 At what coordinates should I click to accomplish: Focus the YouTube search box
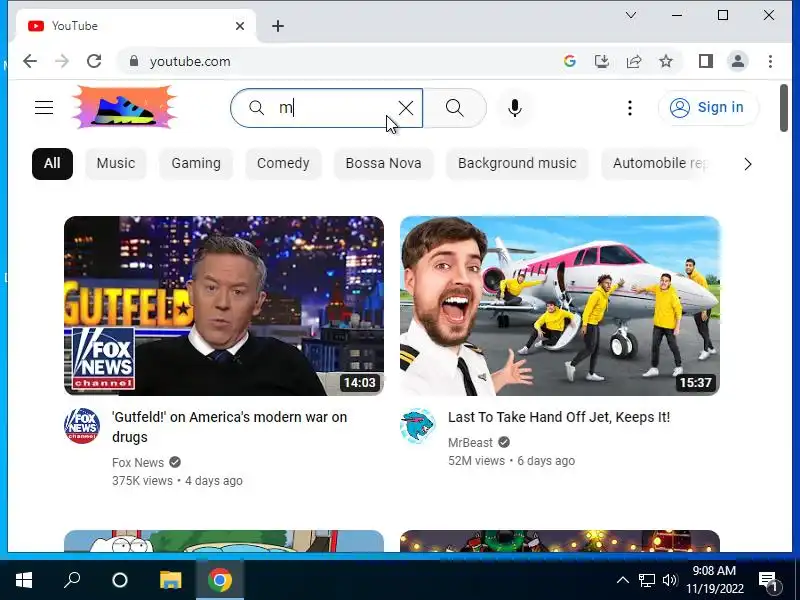tap(327, 108)
